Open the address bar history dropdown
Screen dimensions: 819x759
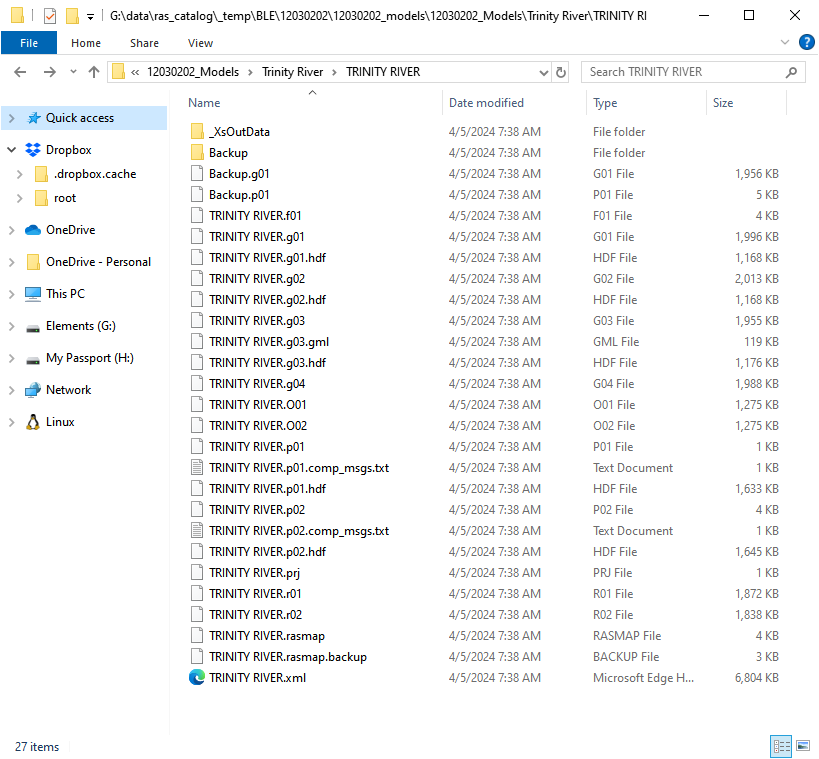[x=544, y=72]
